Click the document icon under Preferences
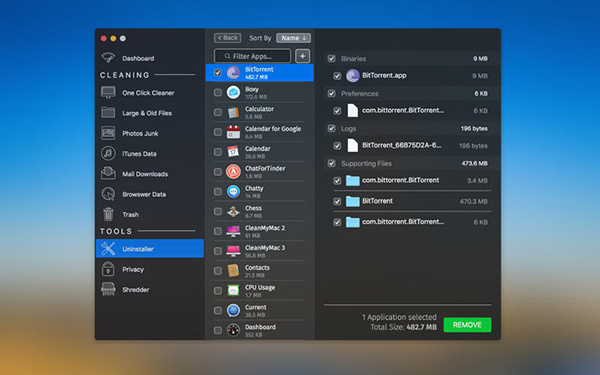This screenshot has height=375, width=600. [352, 111]
